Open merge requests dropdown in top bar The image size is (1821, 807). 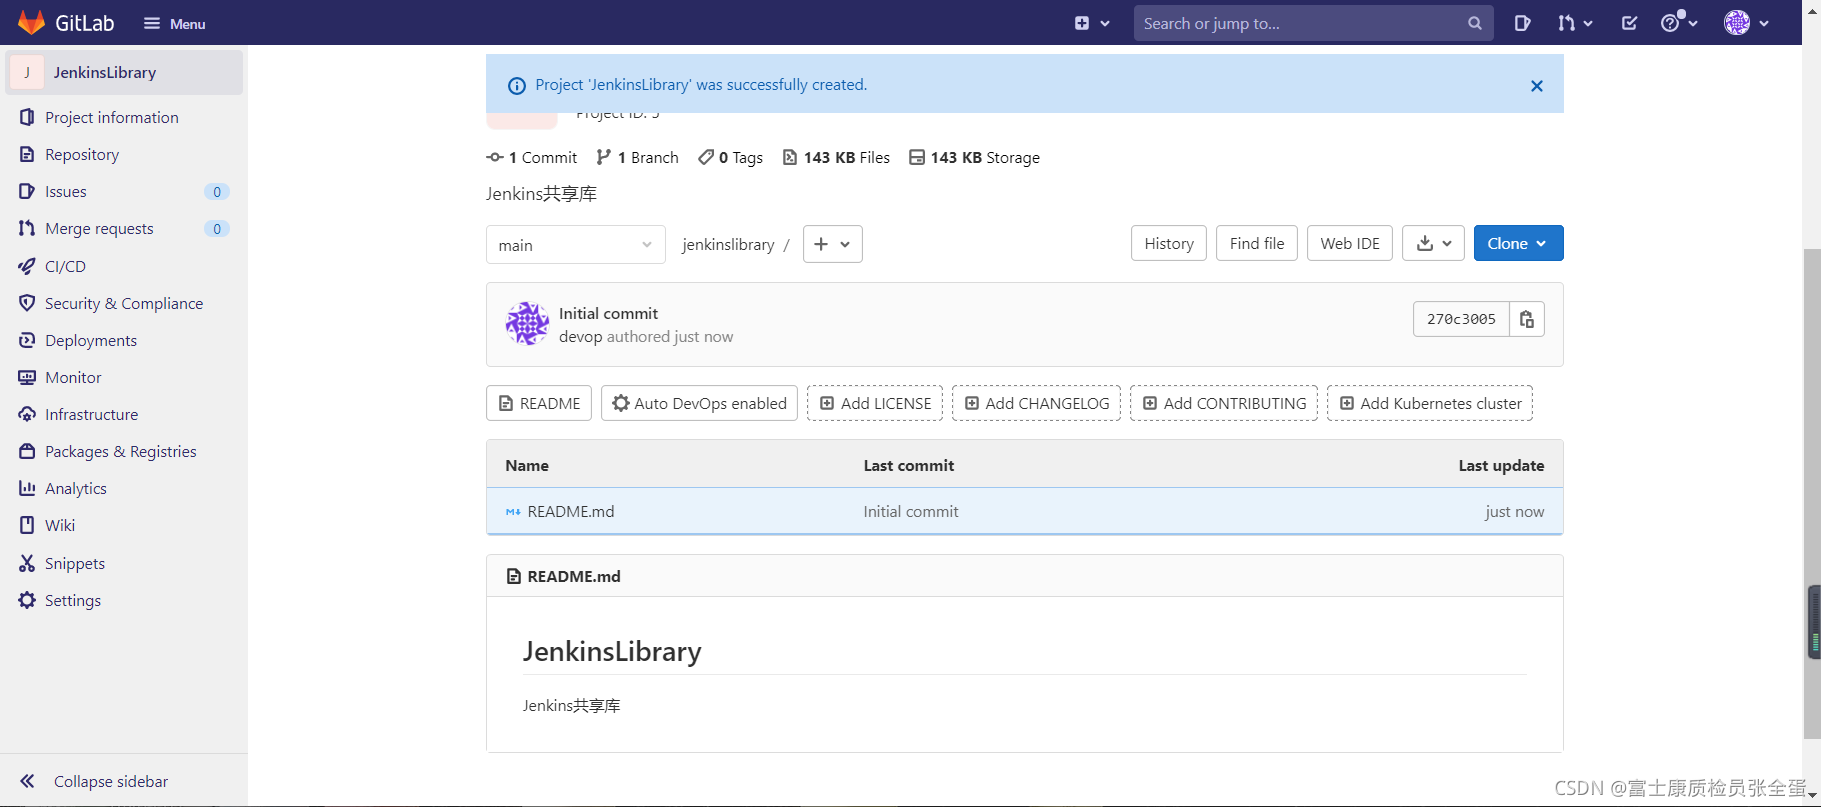(x=1575, y=23)
